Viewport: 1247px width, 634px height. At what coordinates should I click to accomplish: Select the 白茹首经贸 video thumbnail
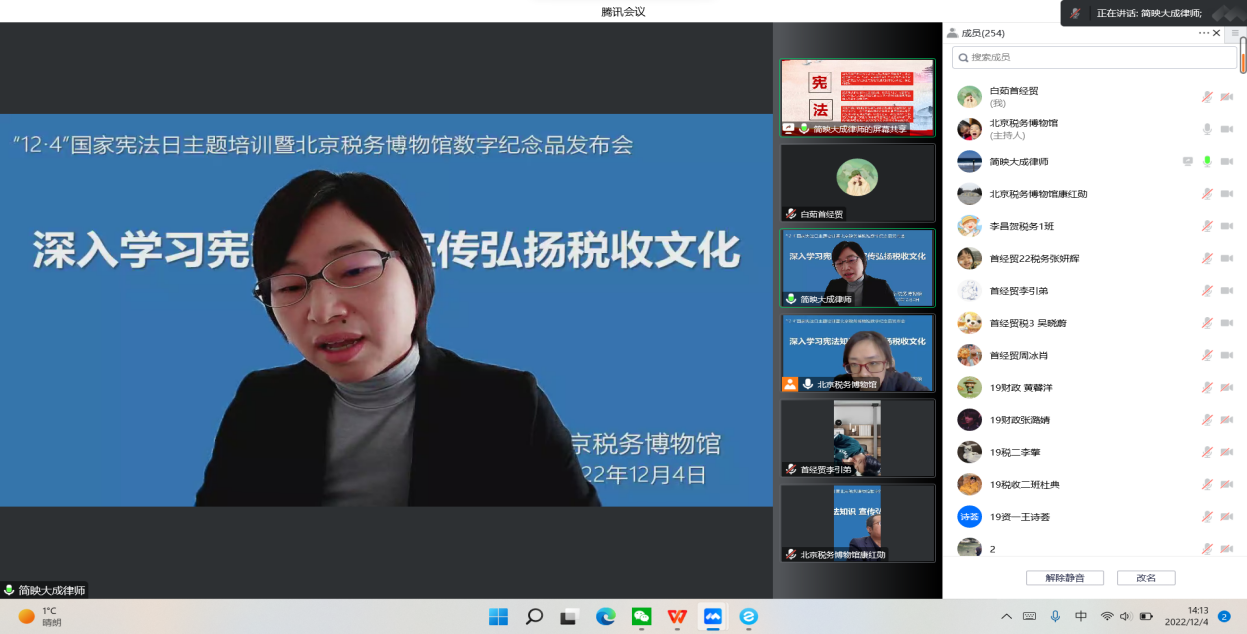coord(857,182)
